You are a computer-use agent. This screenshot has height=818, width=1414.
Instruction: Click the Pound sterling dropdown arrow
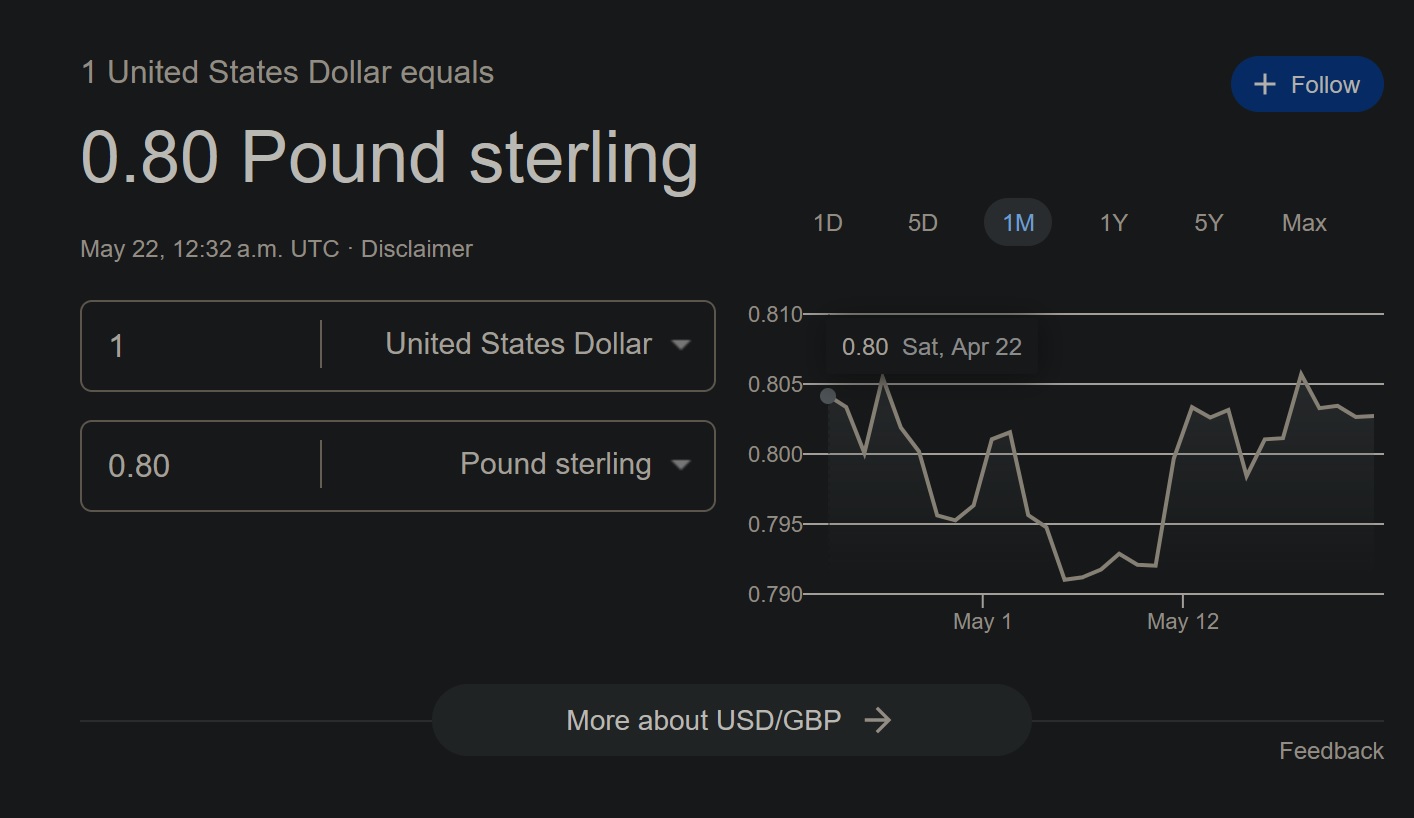coord(681,465)
